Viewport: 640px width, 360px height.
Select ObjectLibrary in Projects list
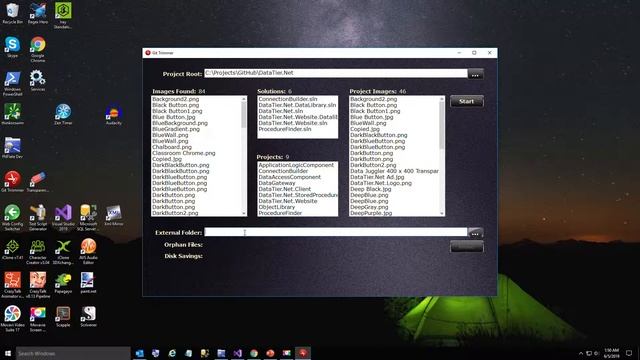point(277,207)
